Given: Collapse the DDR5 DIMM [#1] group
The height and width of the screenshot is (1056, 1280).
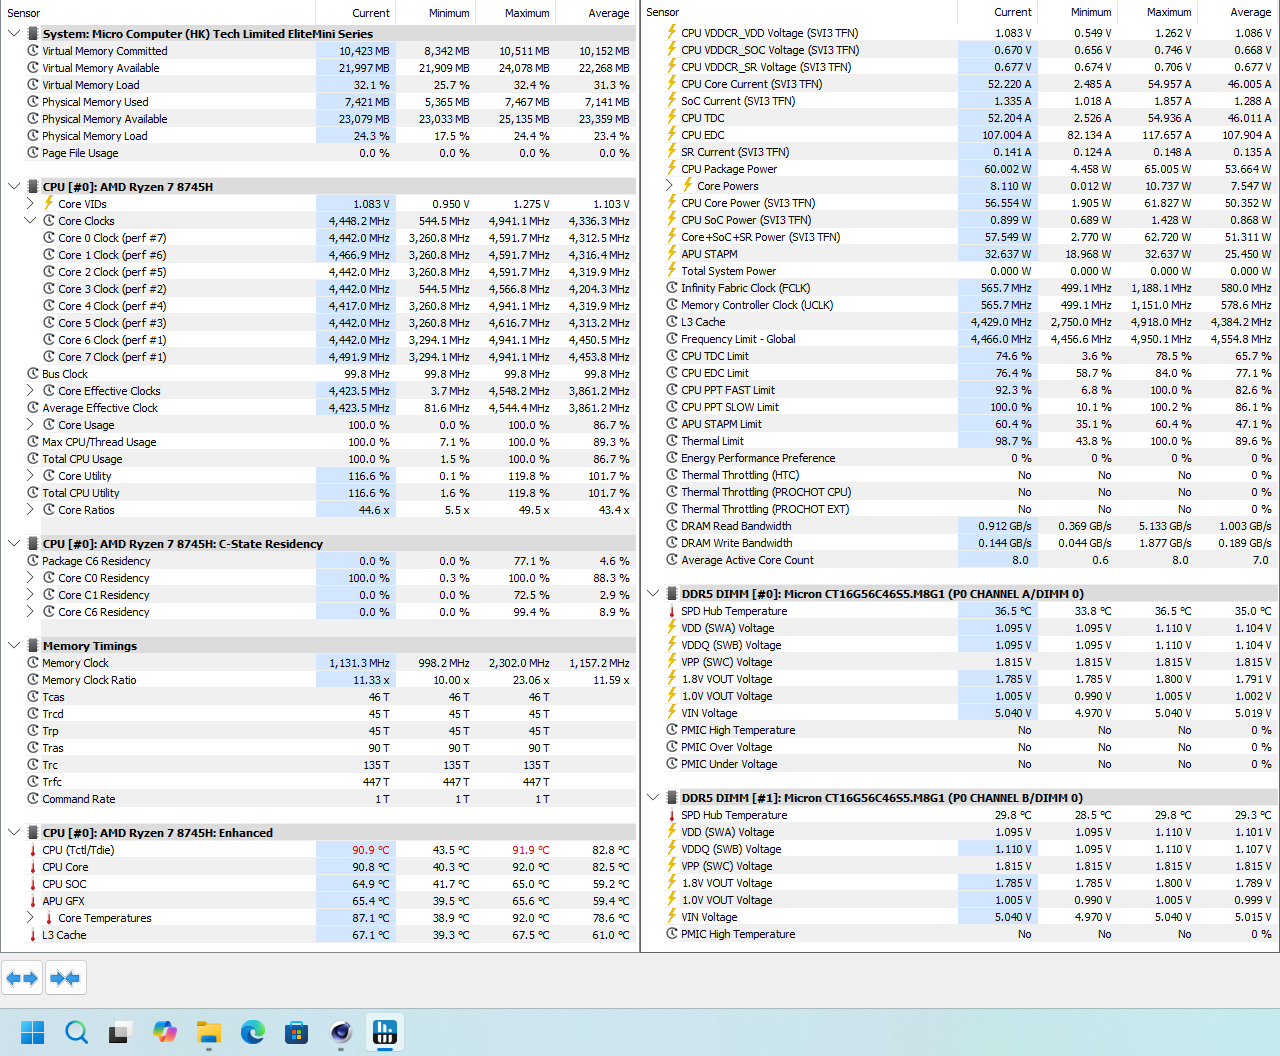Looking at the screenshot, I should tap(653, 798).
